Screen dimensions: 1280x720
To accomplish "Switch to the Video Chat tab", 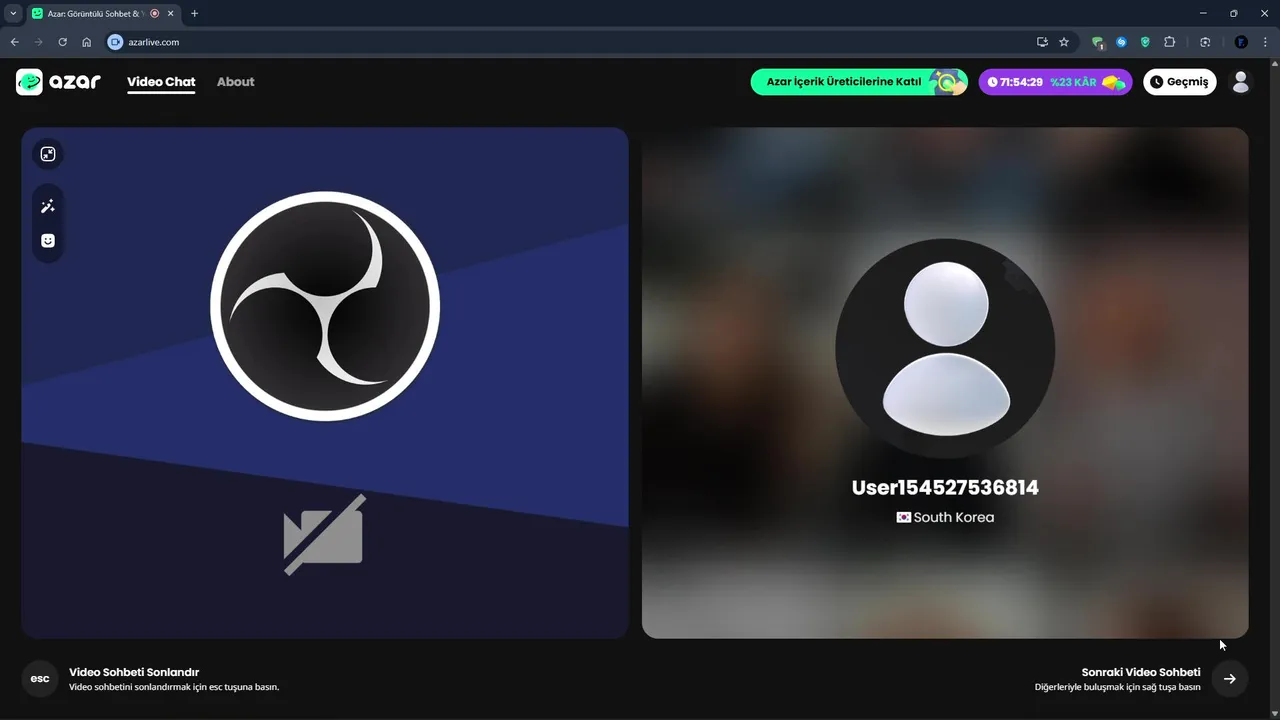I will (x=161, y=82).
